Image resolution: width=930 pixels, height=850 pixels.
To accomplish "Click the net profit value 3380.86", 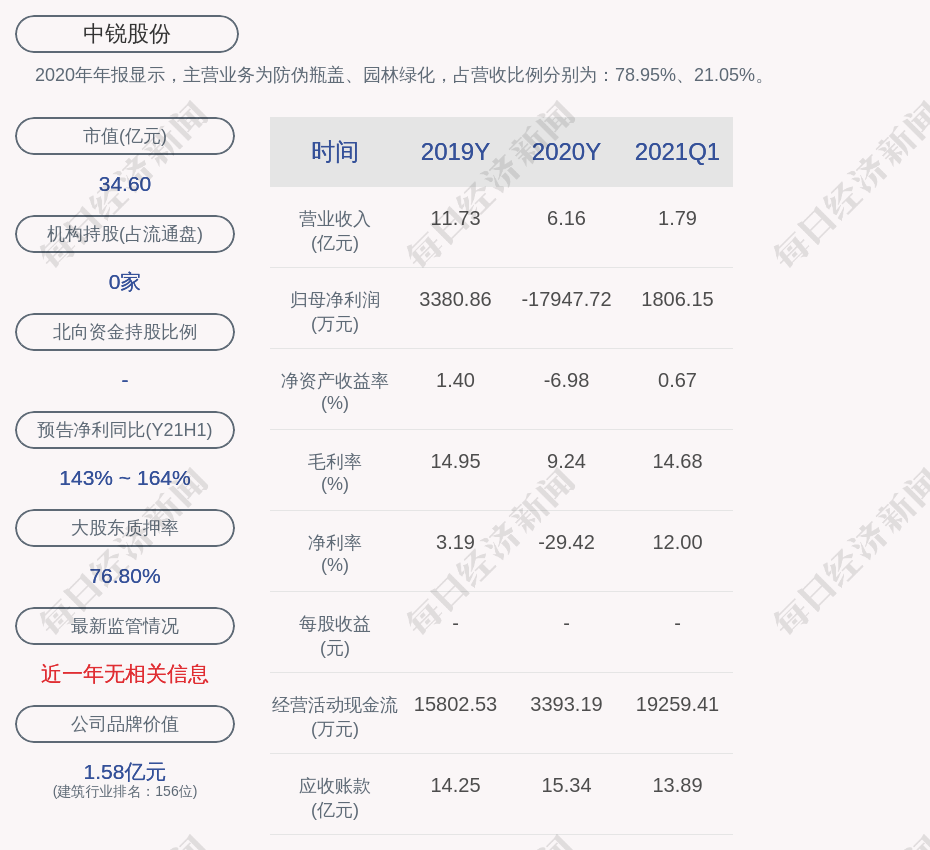I will [456, 299].
